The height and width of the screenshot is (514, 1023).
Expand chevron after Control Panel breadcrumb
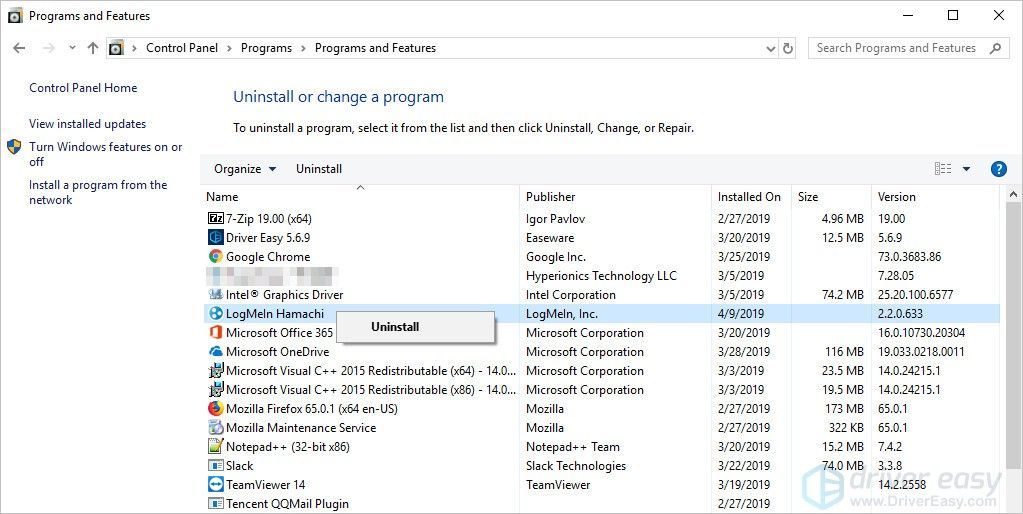point(230,48)
